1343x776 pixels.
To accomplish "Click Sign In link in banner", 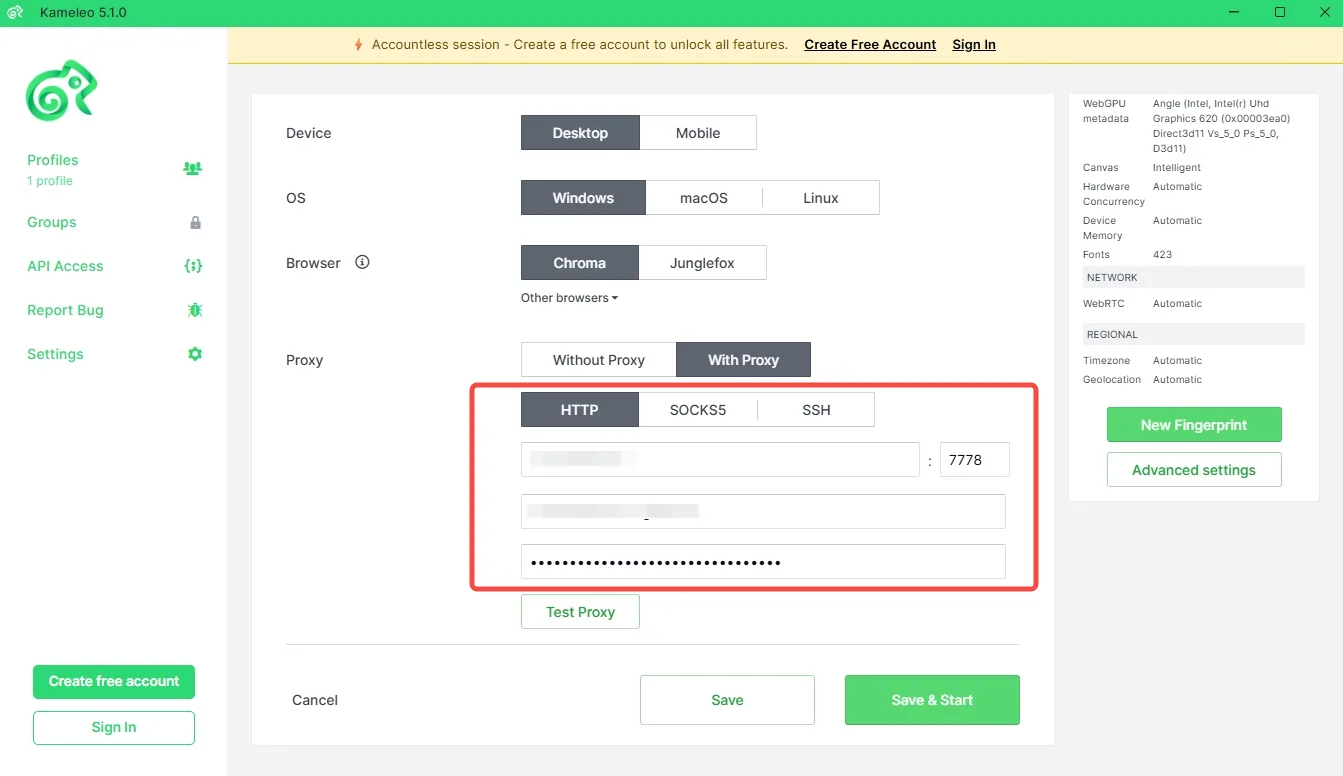I will (974, 45).
